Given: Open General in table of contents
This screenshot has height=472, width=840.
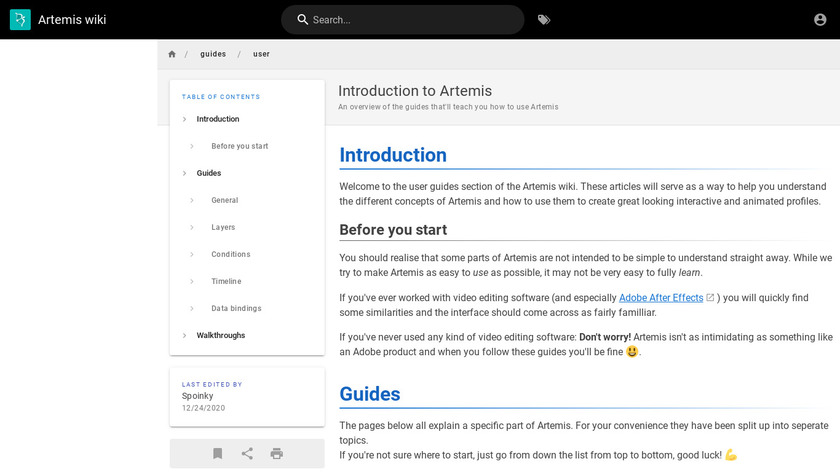Looking at the screenshot, I should (224, 200).
